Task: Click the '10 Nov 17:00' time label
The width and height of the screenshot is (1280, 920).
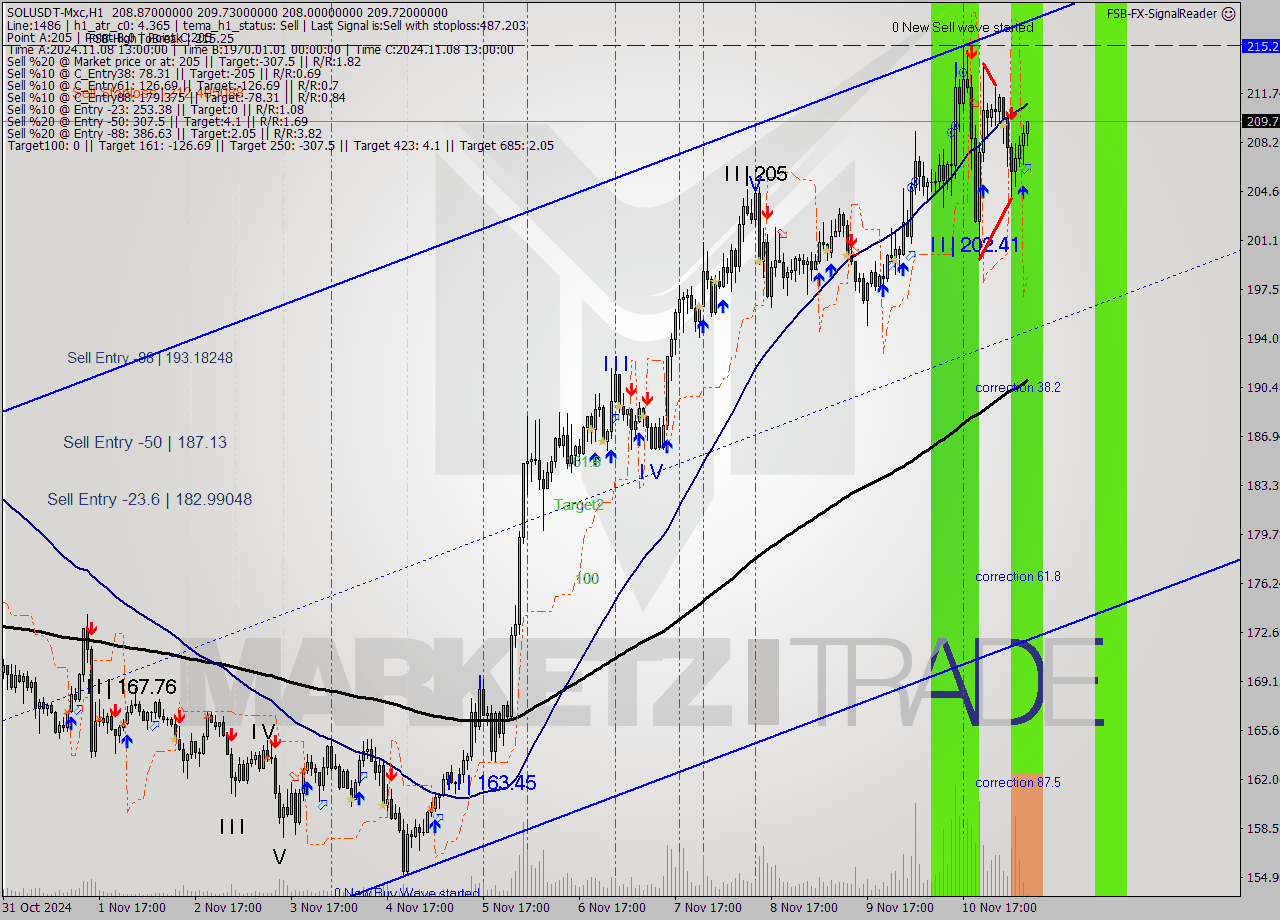Action: [x=998, y=908]
